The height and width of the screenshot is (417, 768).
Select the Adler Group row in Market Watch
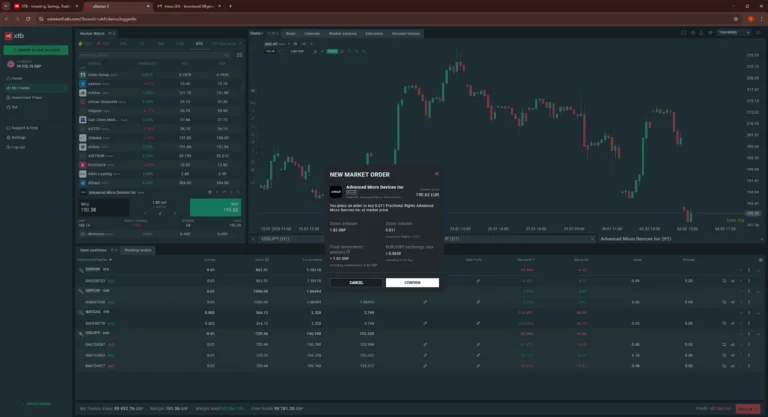point(160,74)
